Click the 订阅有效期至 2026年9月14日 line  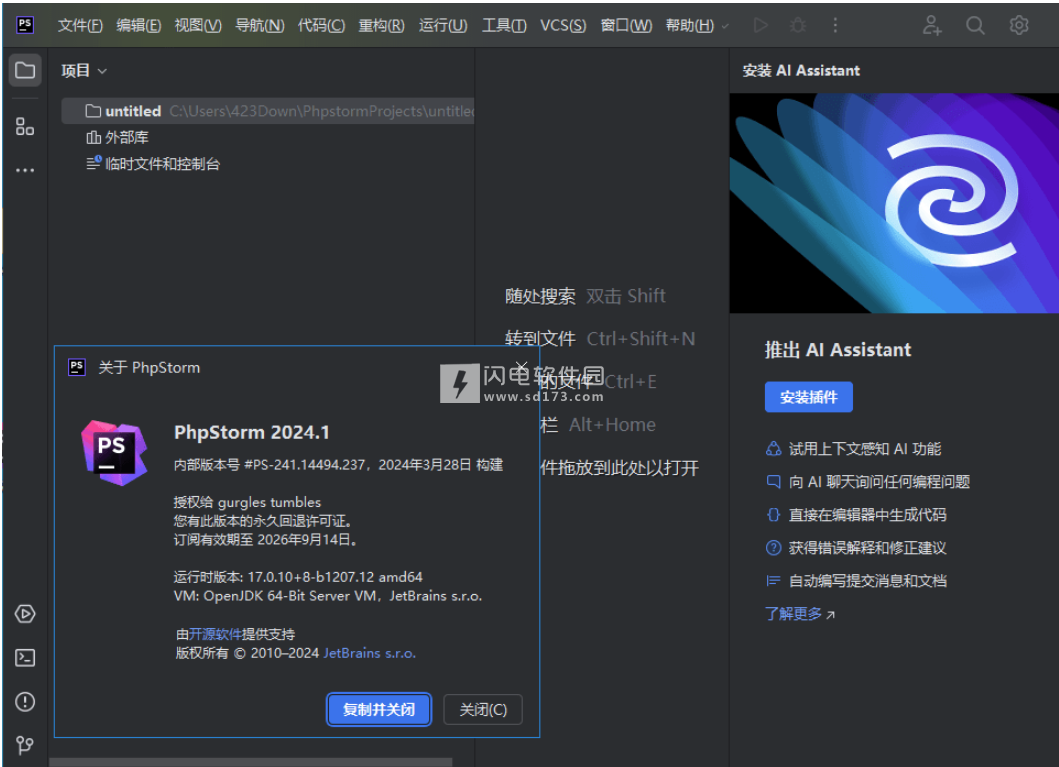pos(265,539)
